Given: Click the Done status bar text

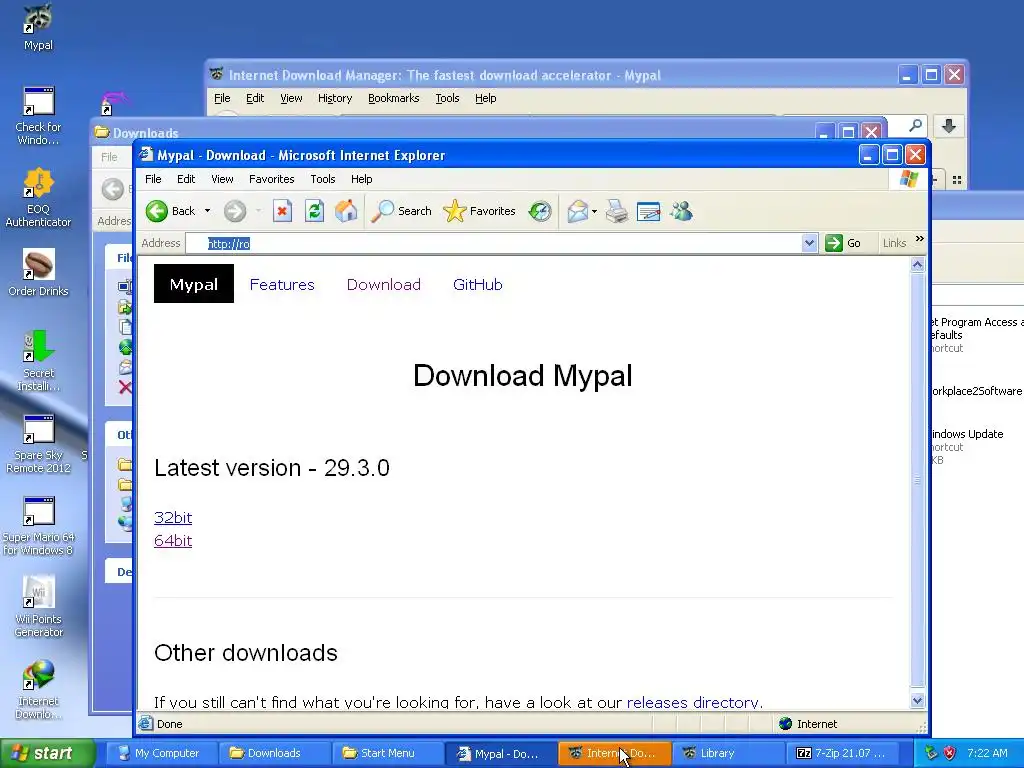Looking at the screenshot, I should [169, 724].
